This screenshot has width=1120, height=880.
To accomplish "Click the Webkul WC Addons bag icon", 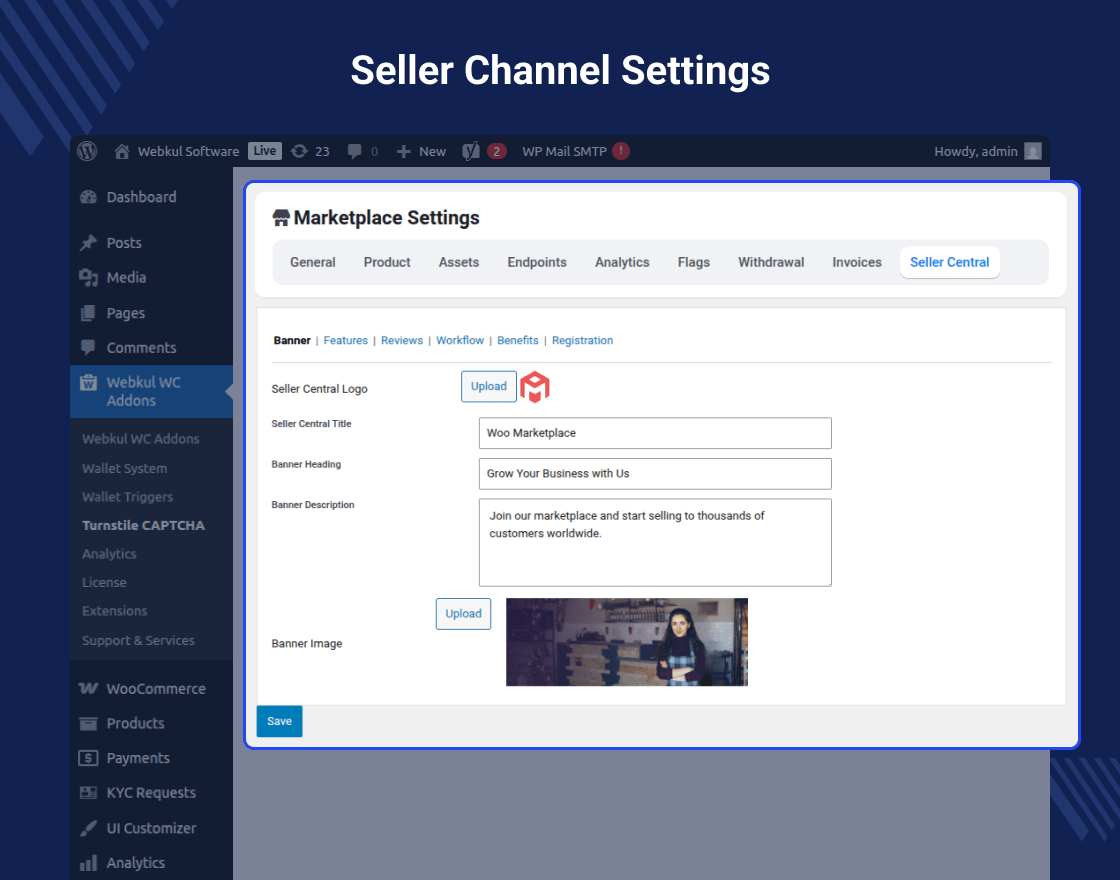I will [89, 382].
